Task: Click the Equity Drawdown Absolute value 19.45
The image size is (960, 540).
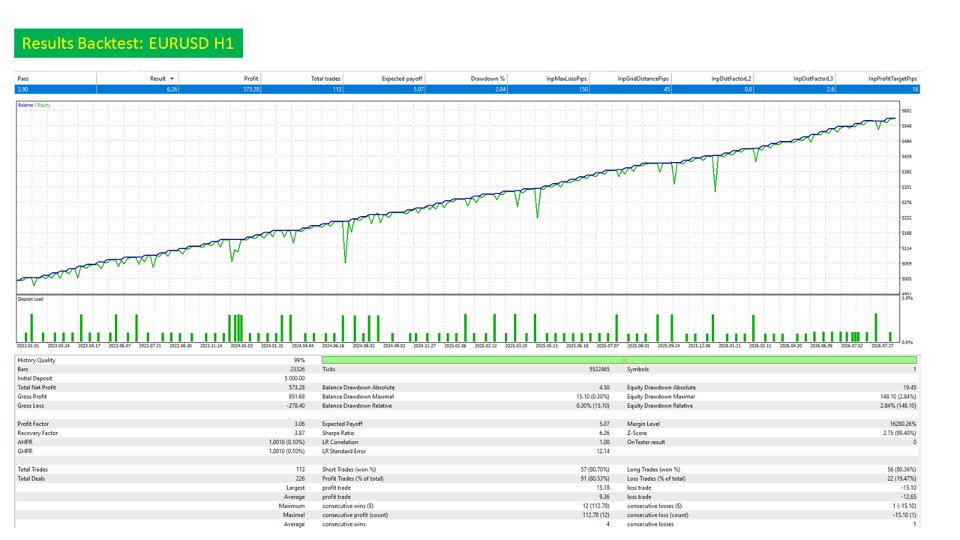Action: coord(910,388)
